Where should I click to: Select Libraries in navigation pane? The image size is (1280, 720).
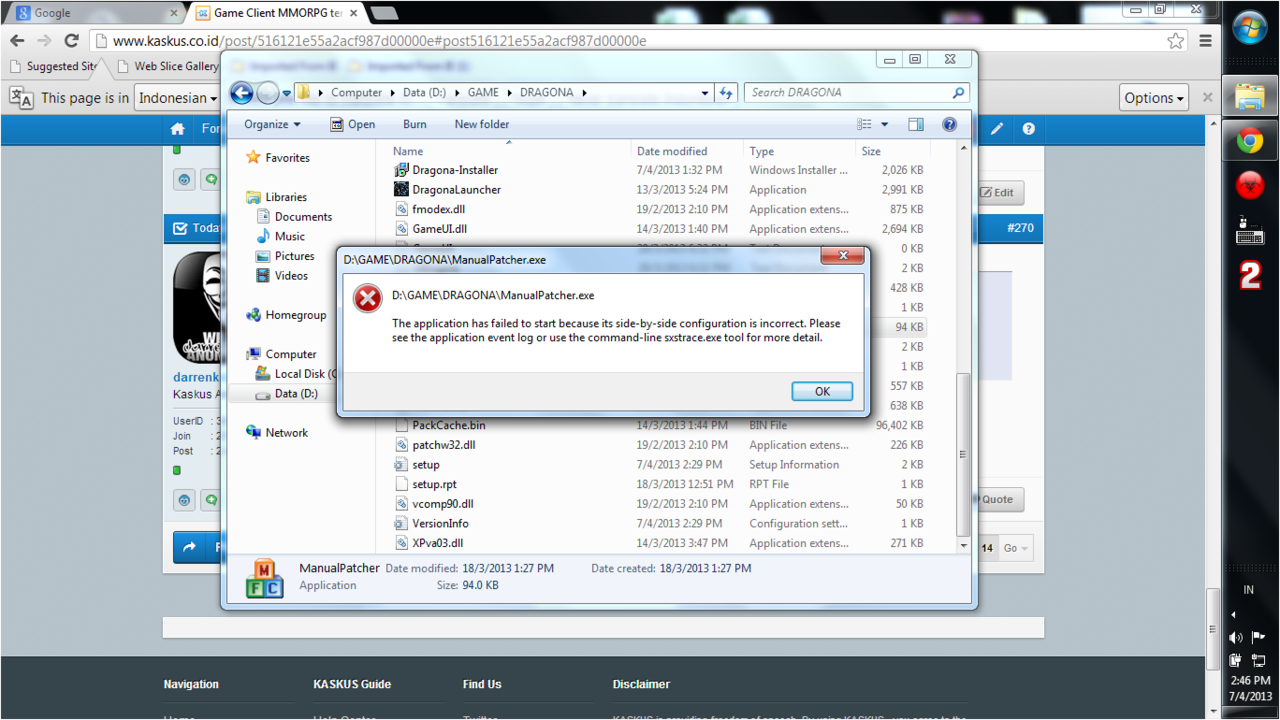(286, 197)
